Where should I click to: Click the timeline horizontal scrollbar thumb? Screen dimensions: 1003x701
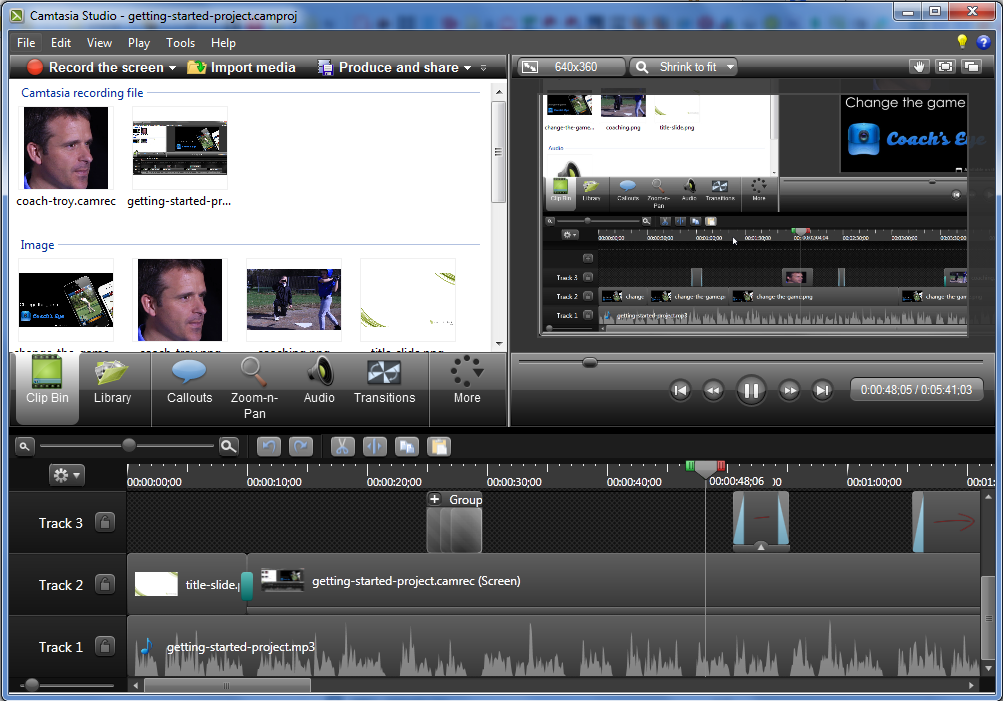(227, 686)
